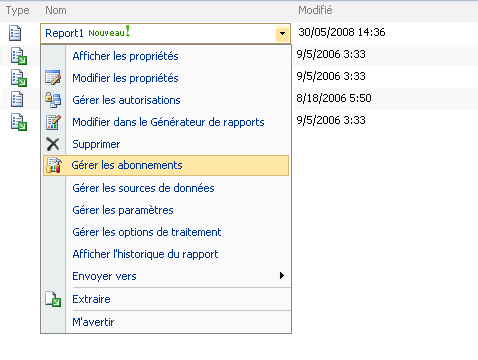Click the file icon beside 8/18/2006 5:50
This screenshot has height=360, width=478.
point(17,99)
